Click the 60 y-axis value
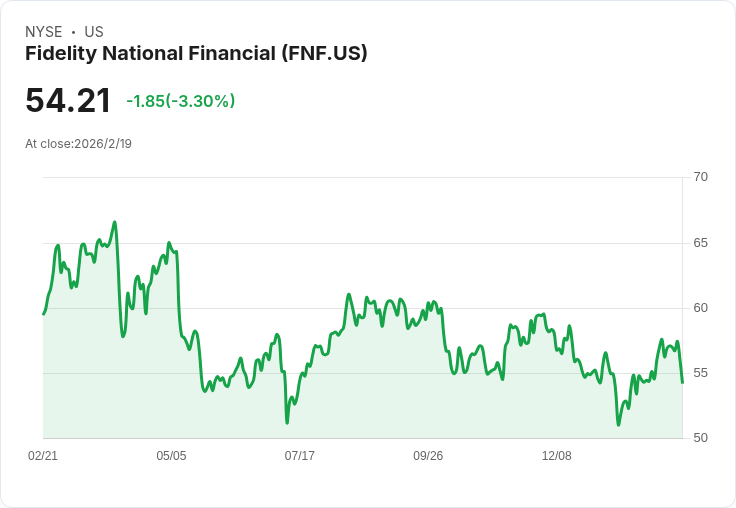This screenshot has height=508, width=736. pyautogui.click(x=700, y=308)
